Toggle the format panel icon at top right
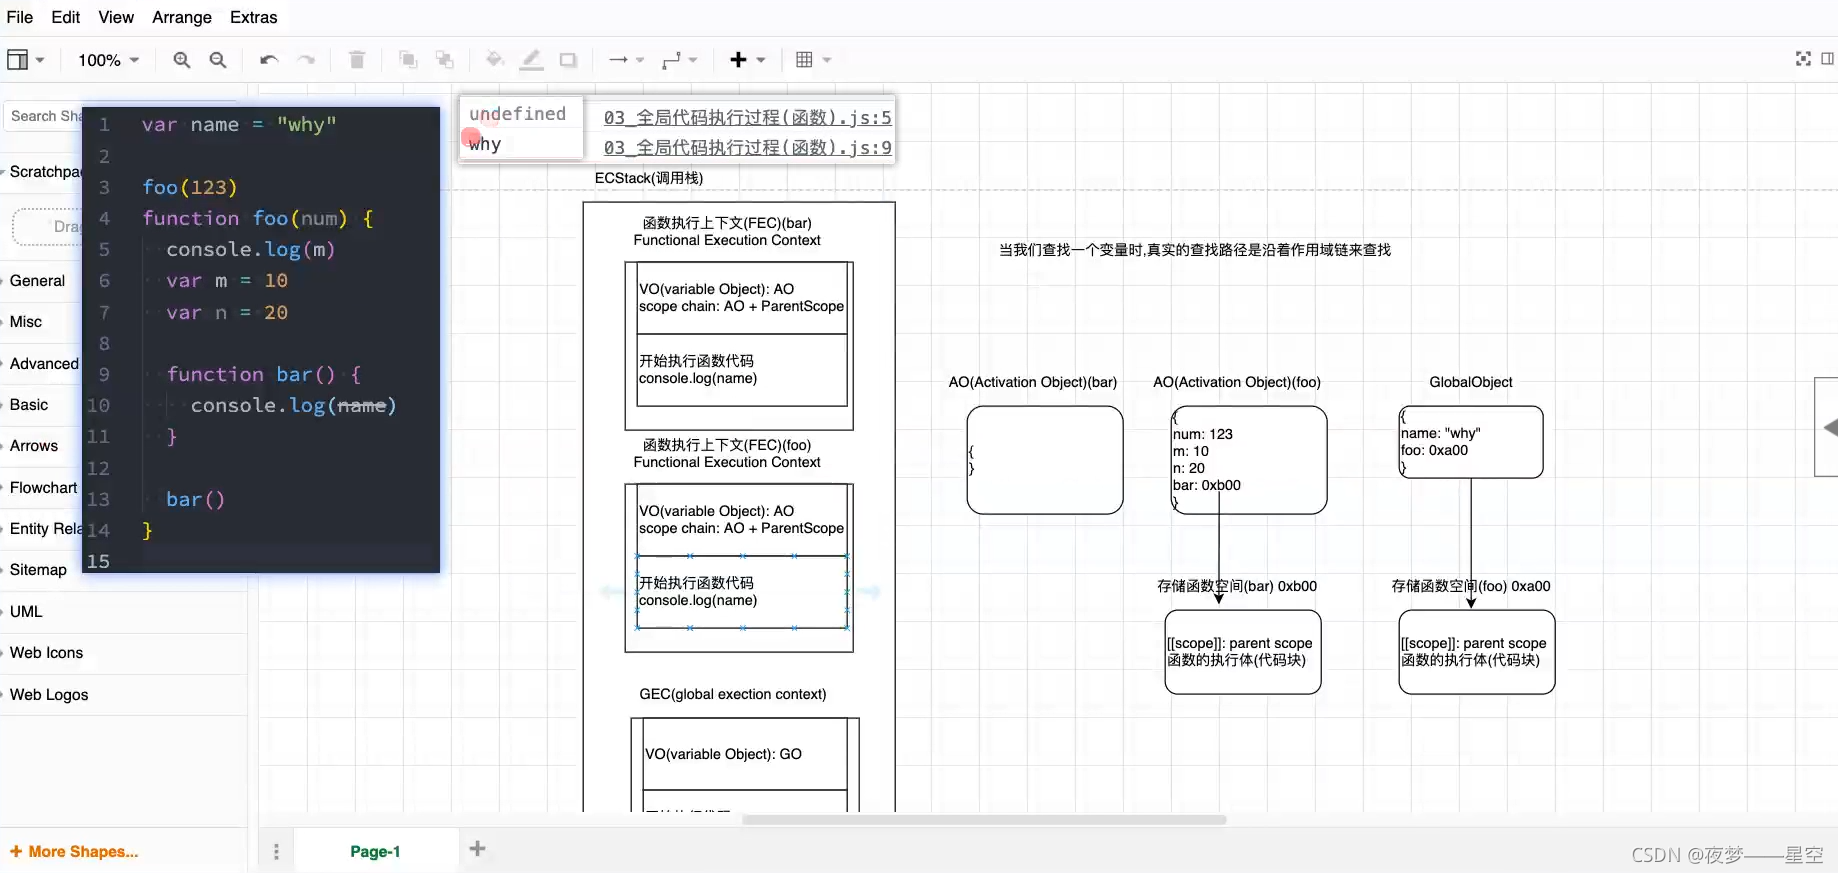1838x873 pixels. click(1828, 59)
